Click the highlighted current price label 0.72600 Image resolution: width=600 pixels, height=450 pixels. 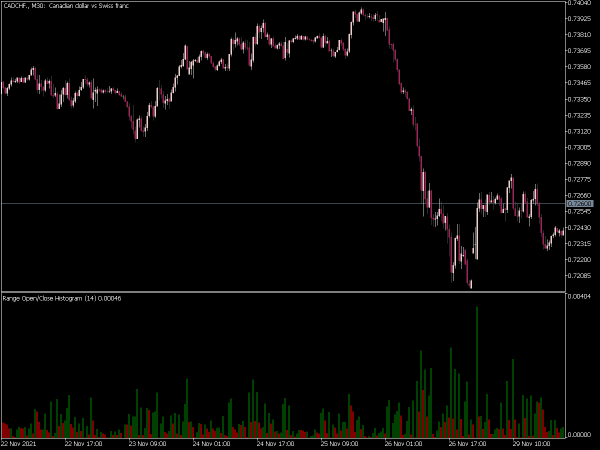pos(580,204)
